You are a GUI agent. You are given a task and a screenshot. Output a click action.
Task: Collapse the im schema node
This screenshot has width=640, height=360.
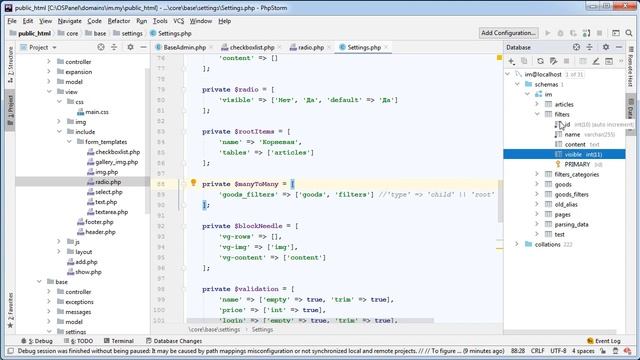527,94
